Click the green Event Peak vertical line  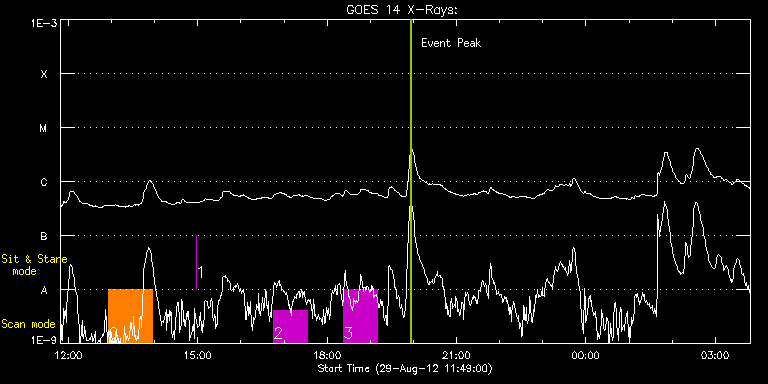tap(411, 181)
